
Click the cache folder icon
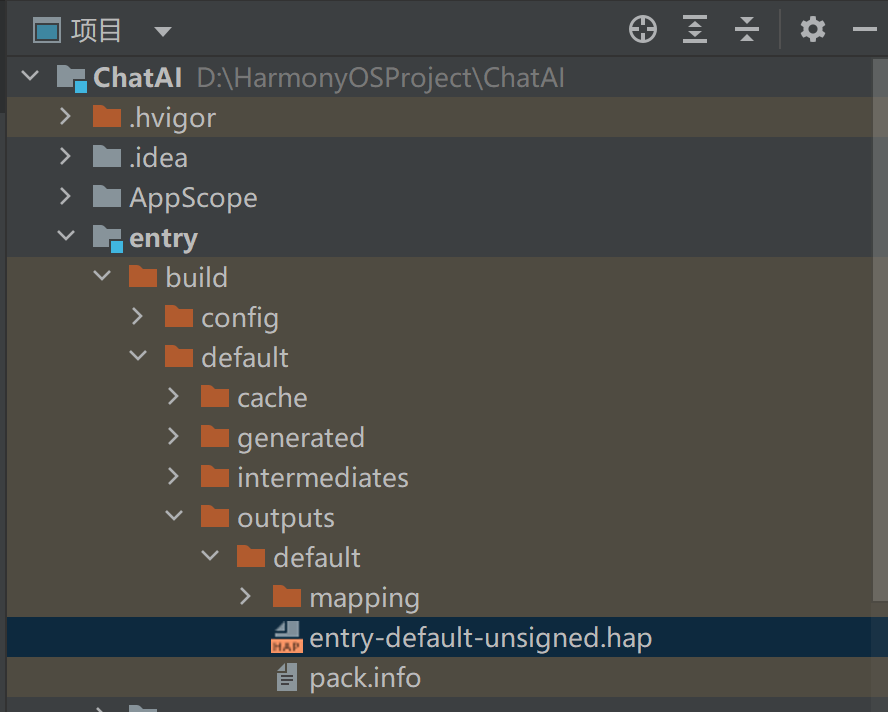215,396
